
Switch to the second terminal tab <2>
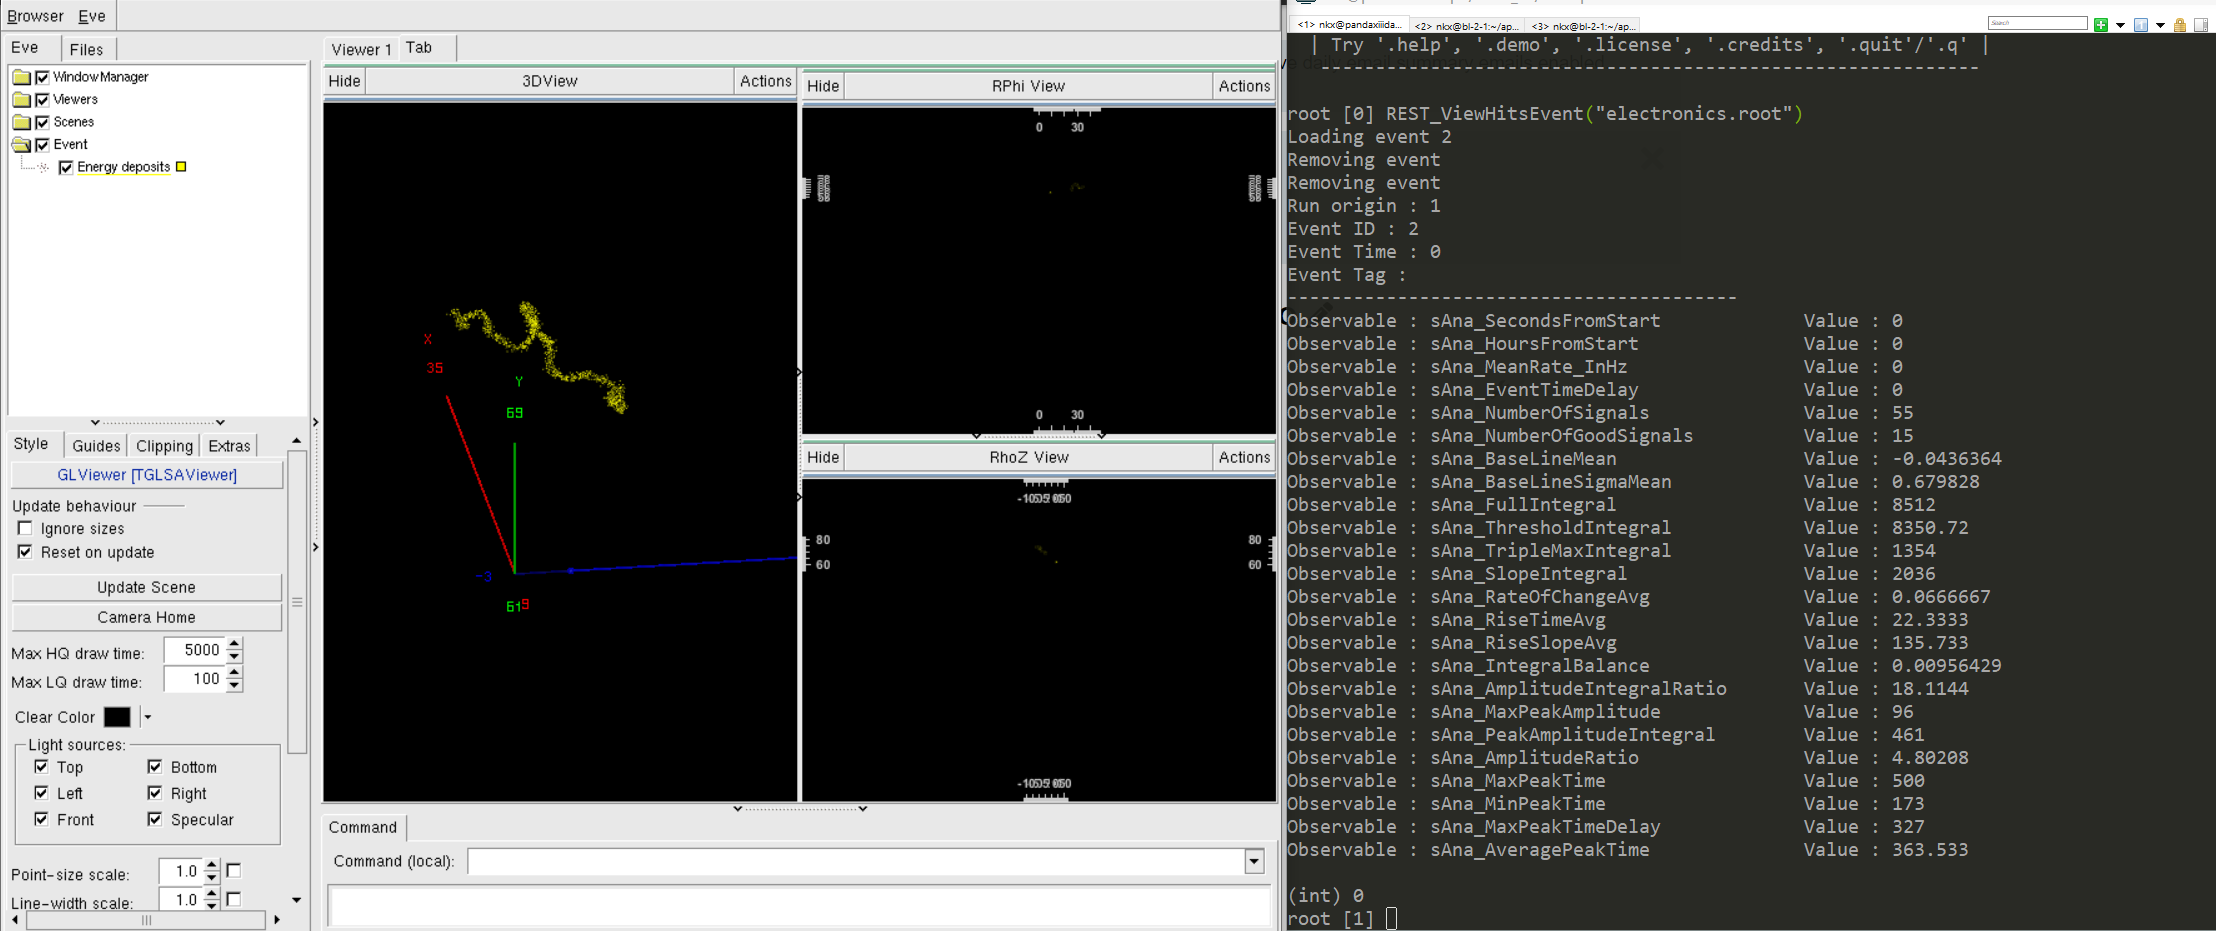(1466, 26)
